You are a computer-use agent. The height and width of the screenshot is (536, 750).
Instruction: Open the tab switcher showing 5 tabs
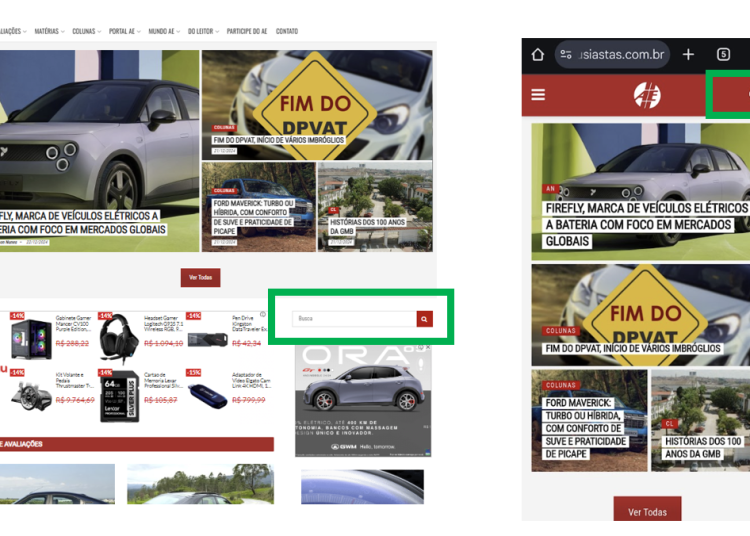723,54
